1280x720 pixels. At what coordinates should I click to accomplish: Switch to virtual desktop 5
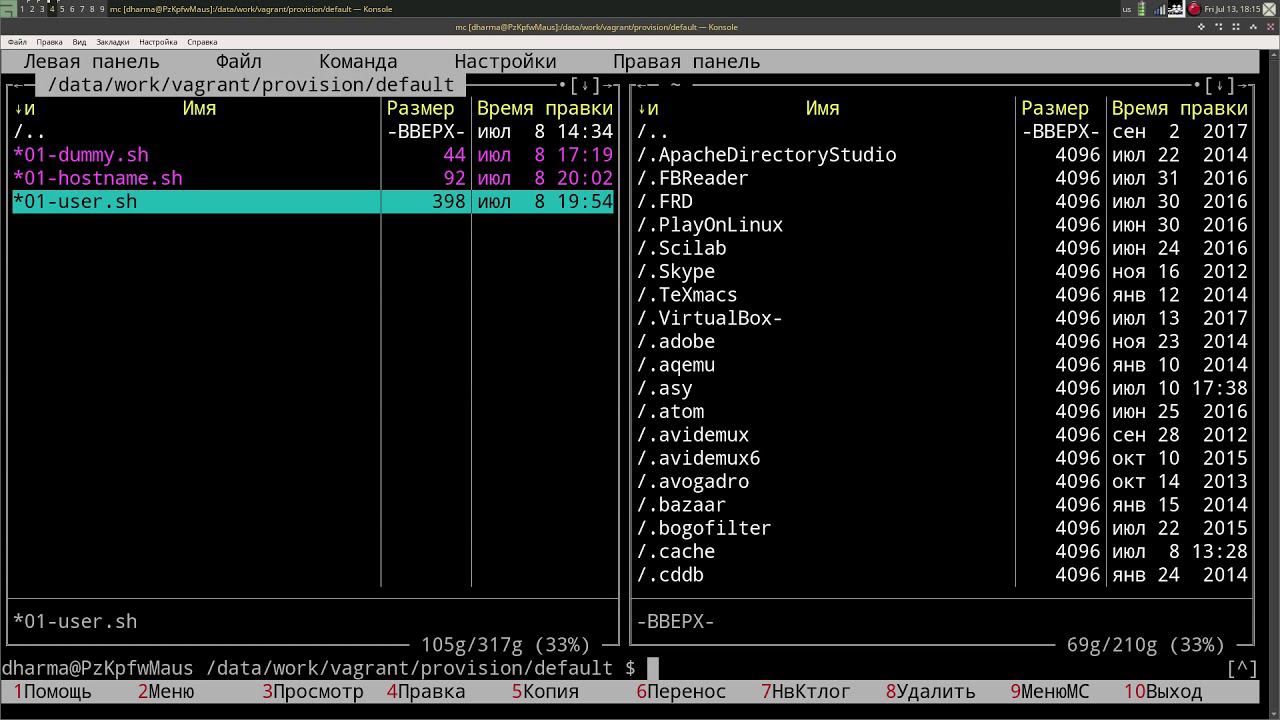pyautogui.click(x=62, y=9)
